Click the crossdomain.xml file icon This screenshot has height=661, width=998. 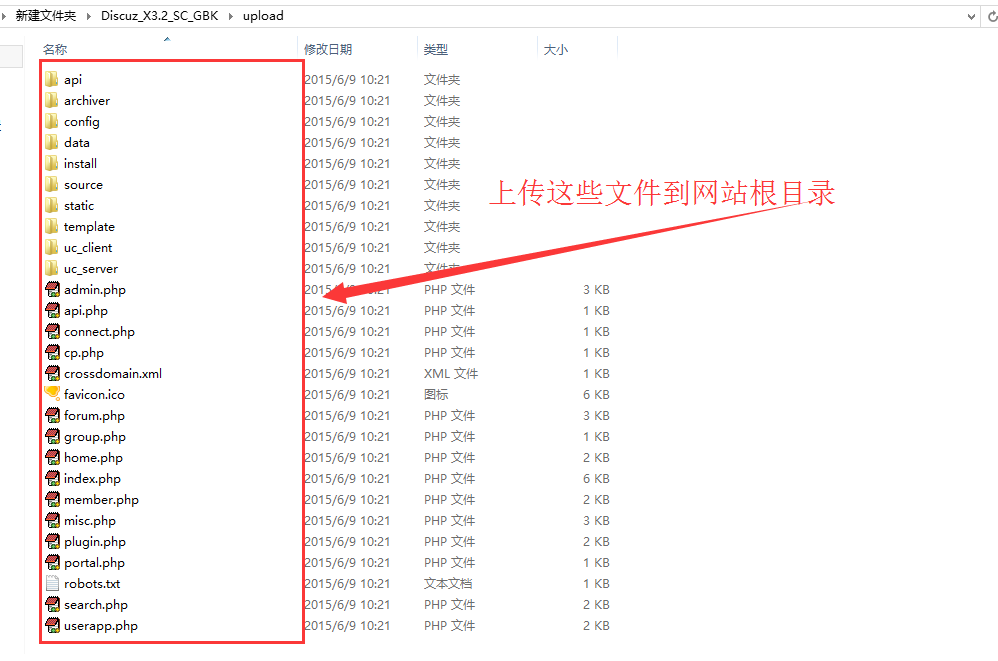click(53, 373)
